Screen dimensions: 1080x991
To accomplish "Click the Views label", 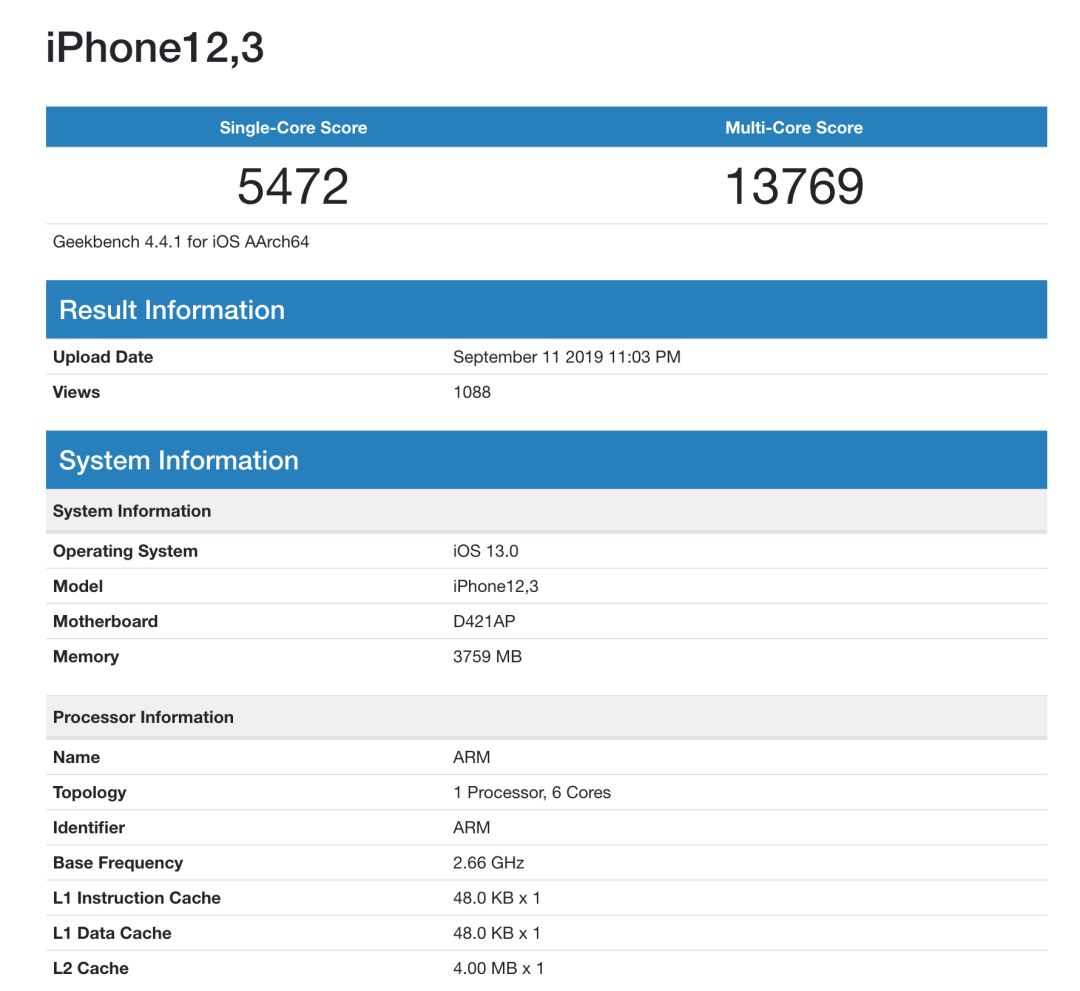I will pos(76,392).
